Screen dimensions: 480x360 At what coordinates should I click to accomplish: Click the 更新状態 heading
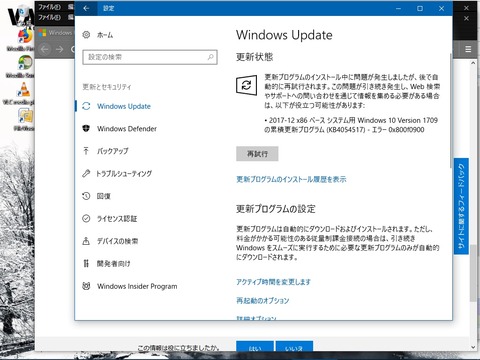pyautogui.click(x=254, y=57)
